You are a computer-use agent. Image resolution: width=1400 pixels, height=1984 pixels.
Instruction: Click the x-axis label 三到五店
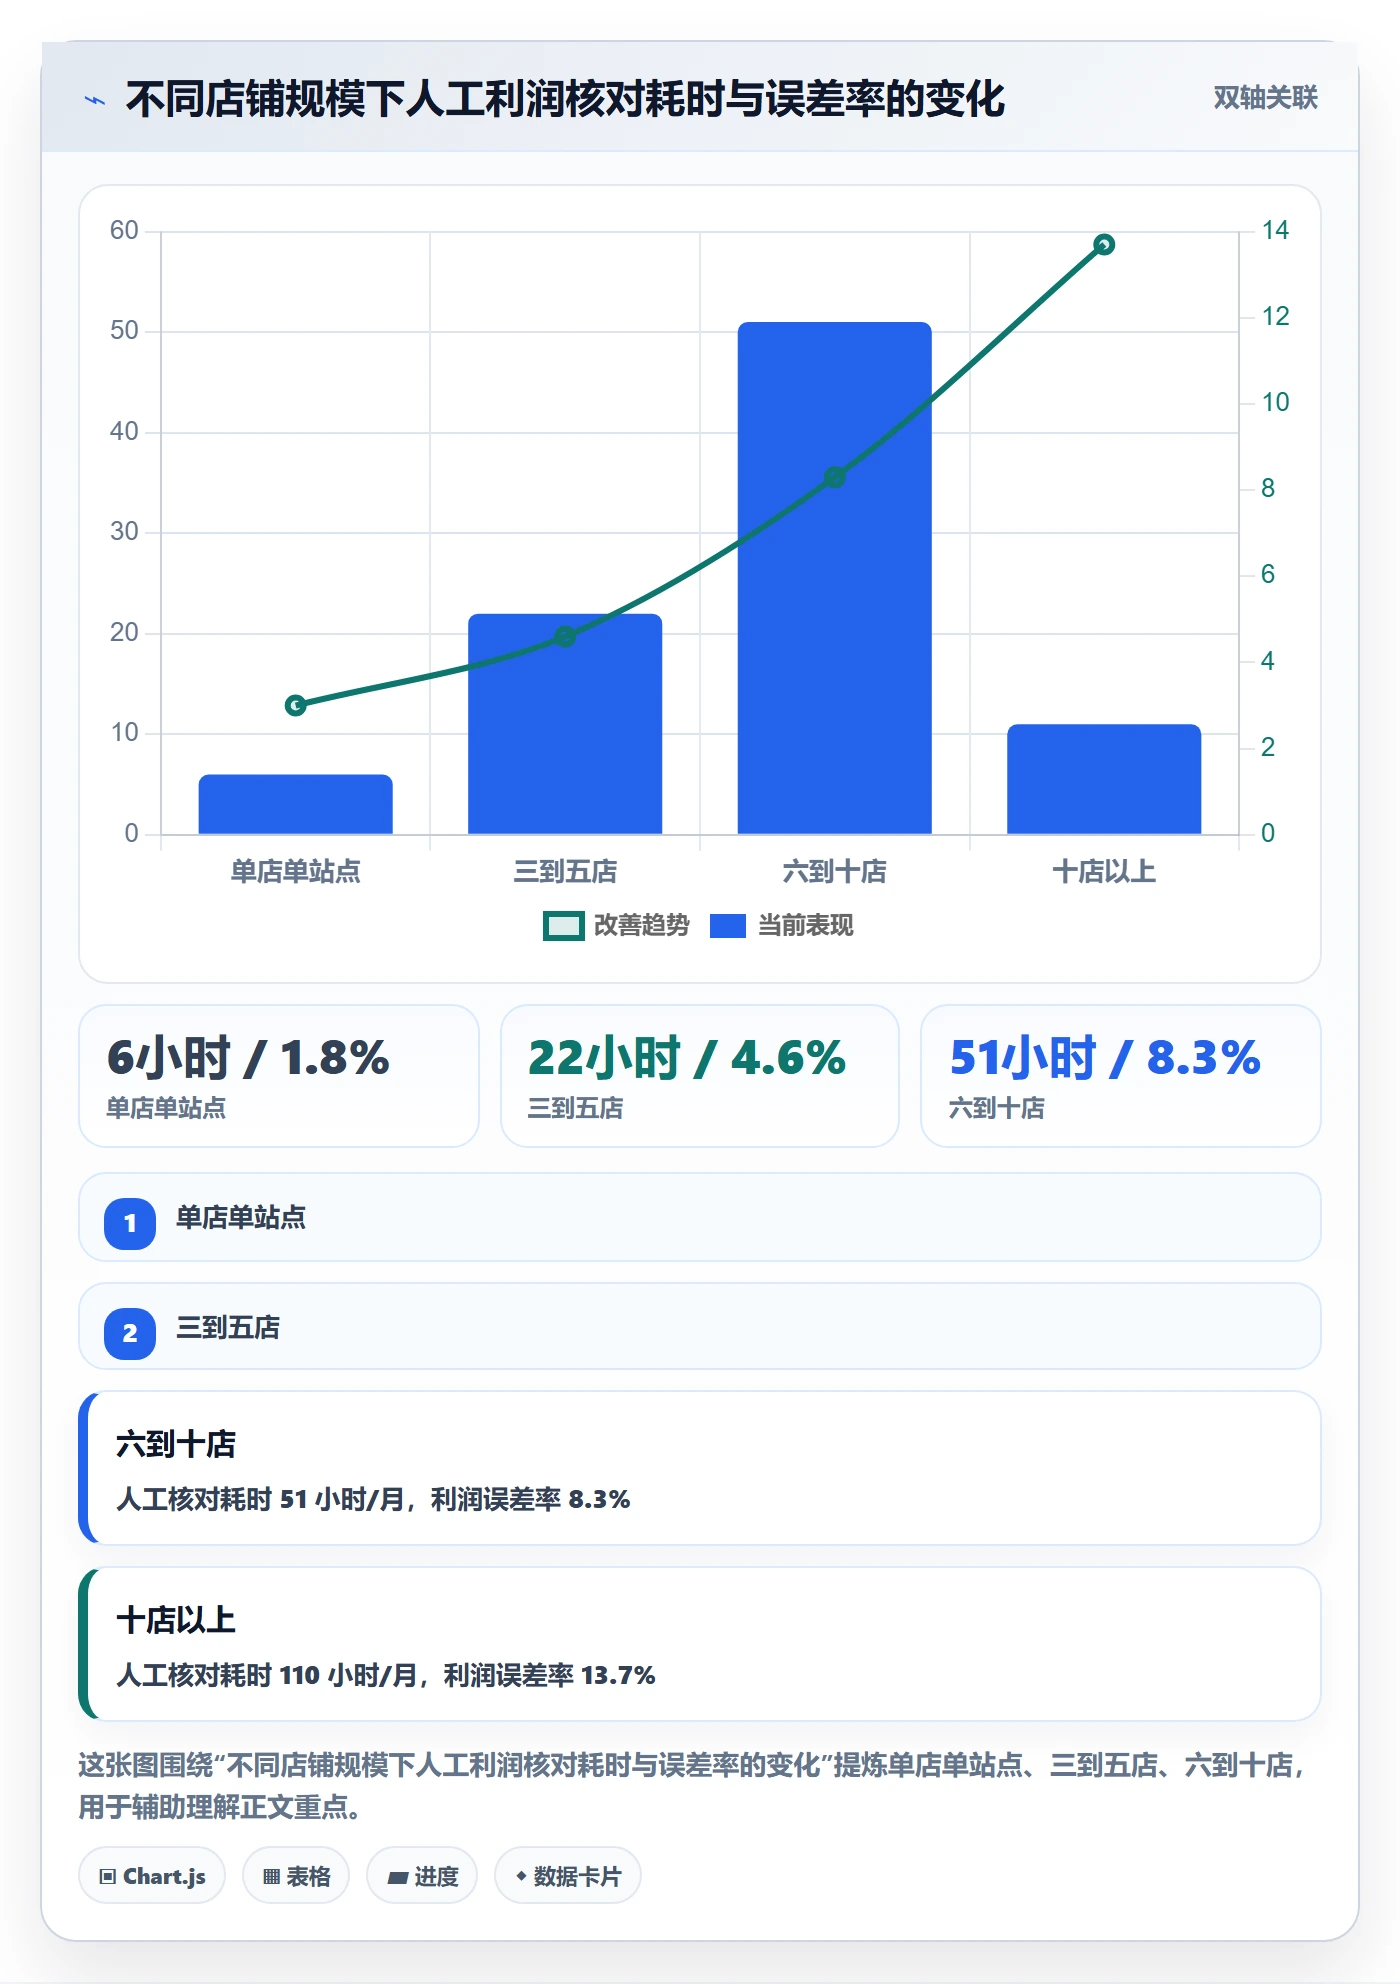565,872
